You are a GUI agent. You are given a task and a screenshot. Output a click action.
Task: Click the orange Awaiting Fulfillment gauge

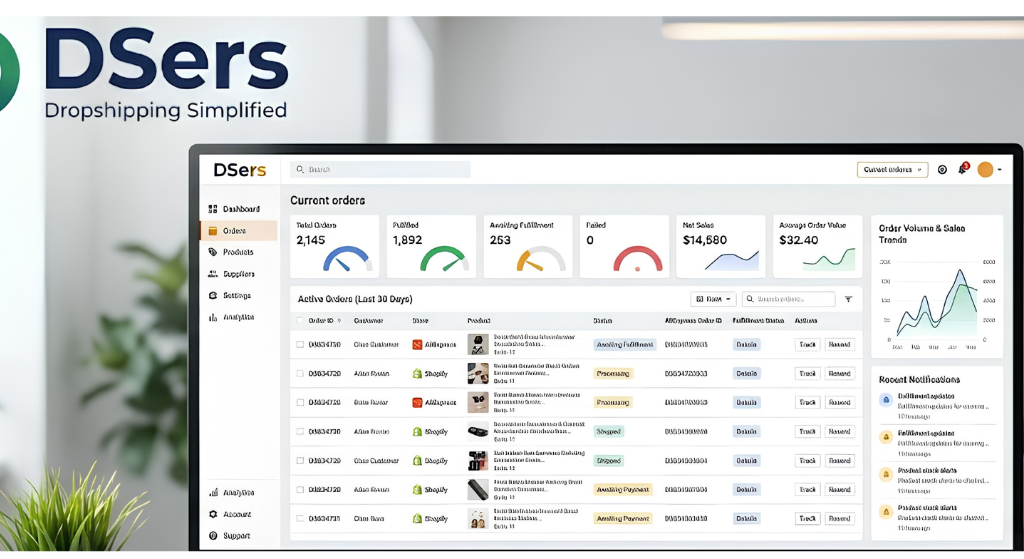(x=541, y=259)
